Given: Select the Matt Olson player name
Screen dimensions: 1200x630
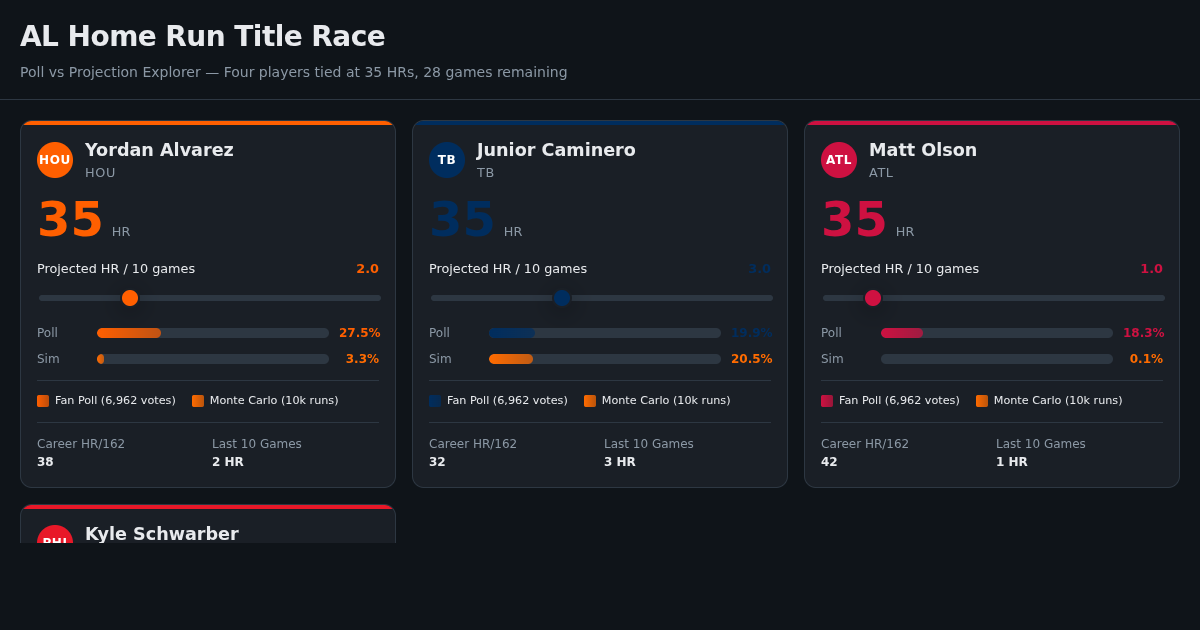Looking at the screenshot, I should (x=923, y=150).
